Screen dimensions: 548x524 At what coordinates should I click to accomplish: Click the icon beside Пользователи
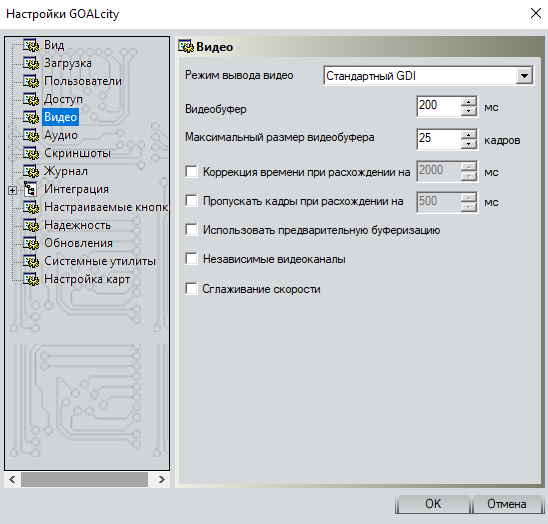coord(31,81)
